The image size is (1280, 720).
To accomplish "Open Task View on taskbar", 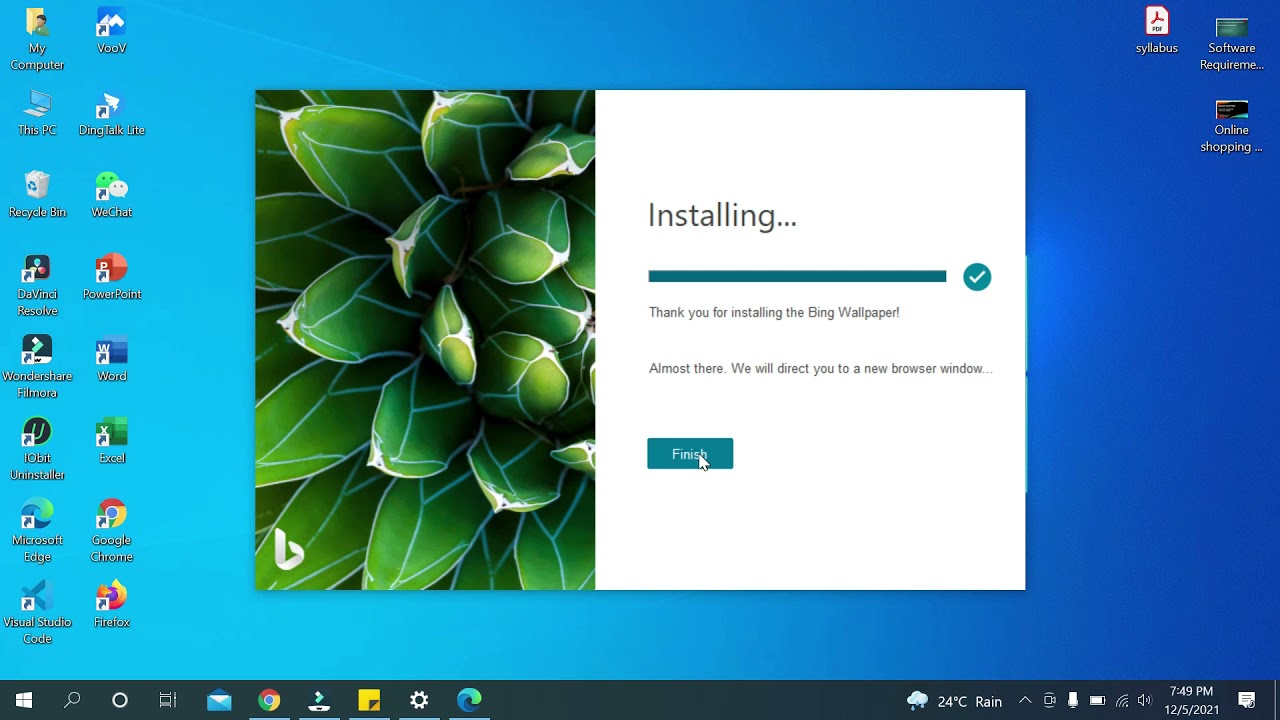I will tap(168, 700).
